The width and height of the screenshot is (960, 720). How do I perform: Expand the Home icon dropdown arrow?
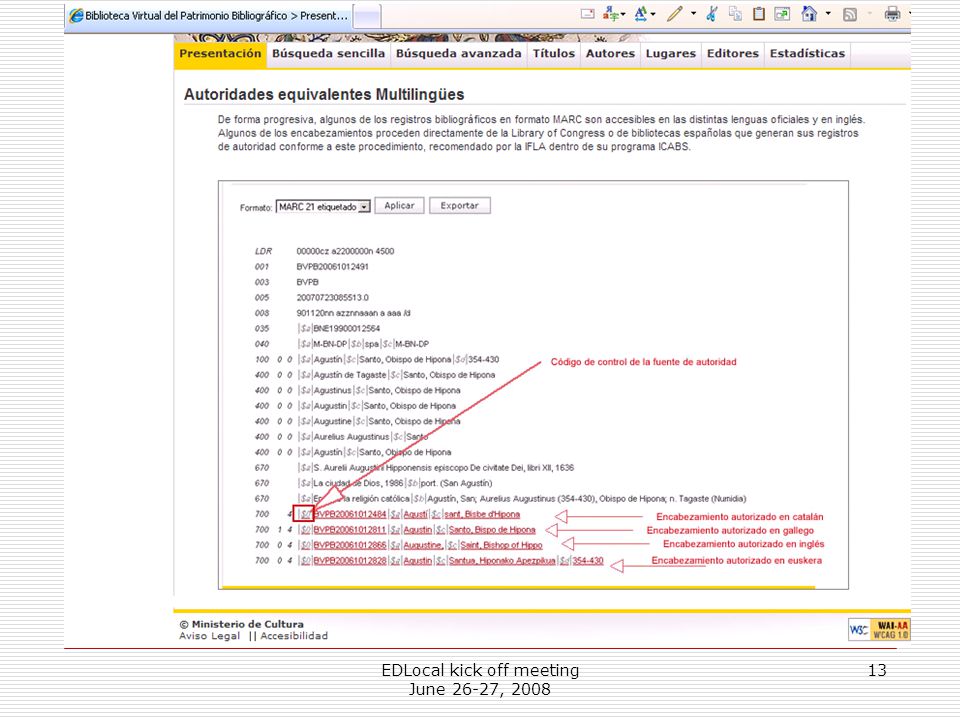coord(828,13)
